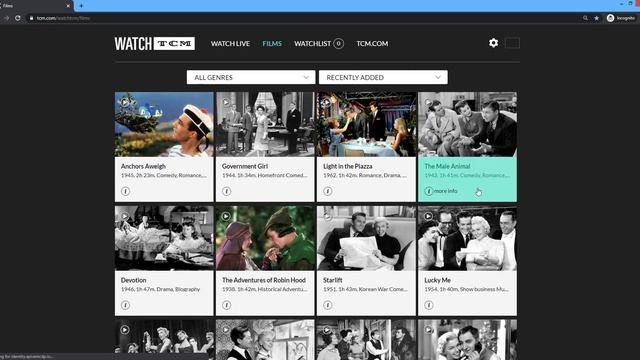Click the dark box beside settings gear
The image size is (640, 360).
click(512, 43)
